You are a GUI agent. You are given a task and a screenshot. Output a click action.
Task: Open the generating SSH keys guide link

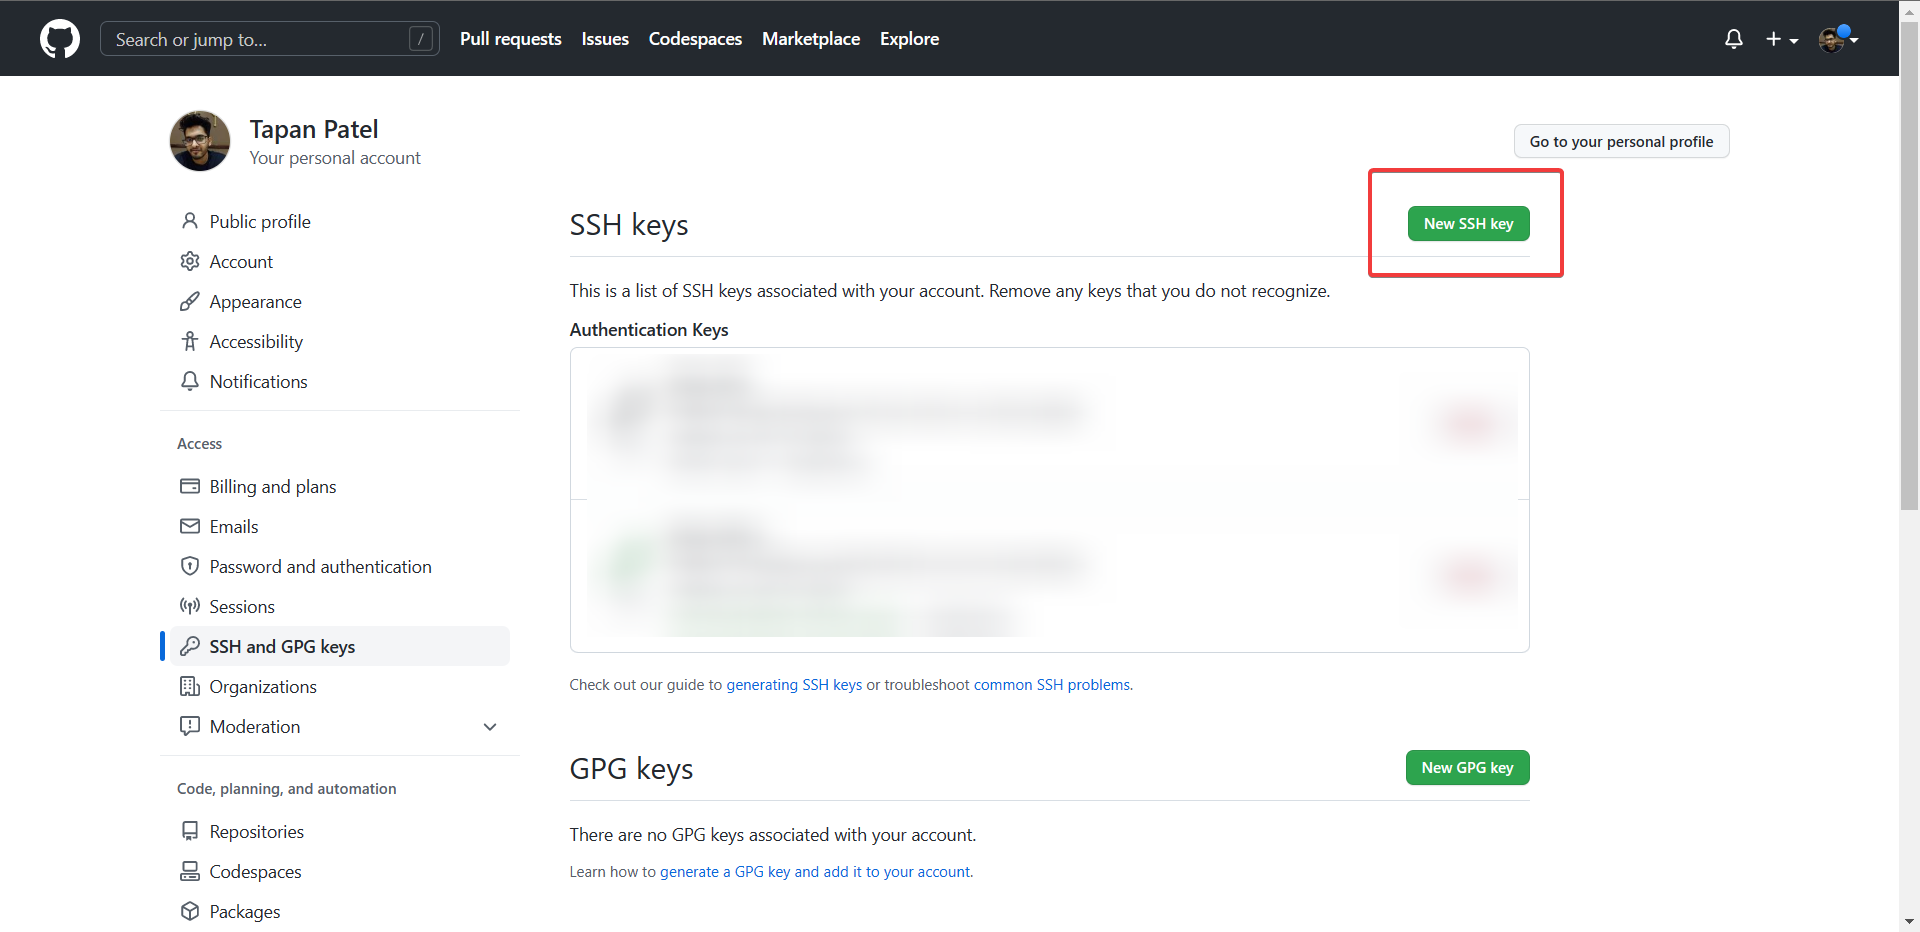point(794,685)
